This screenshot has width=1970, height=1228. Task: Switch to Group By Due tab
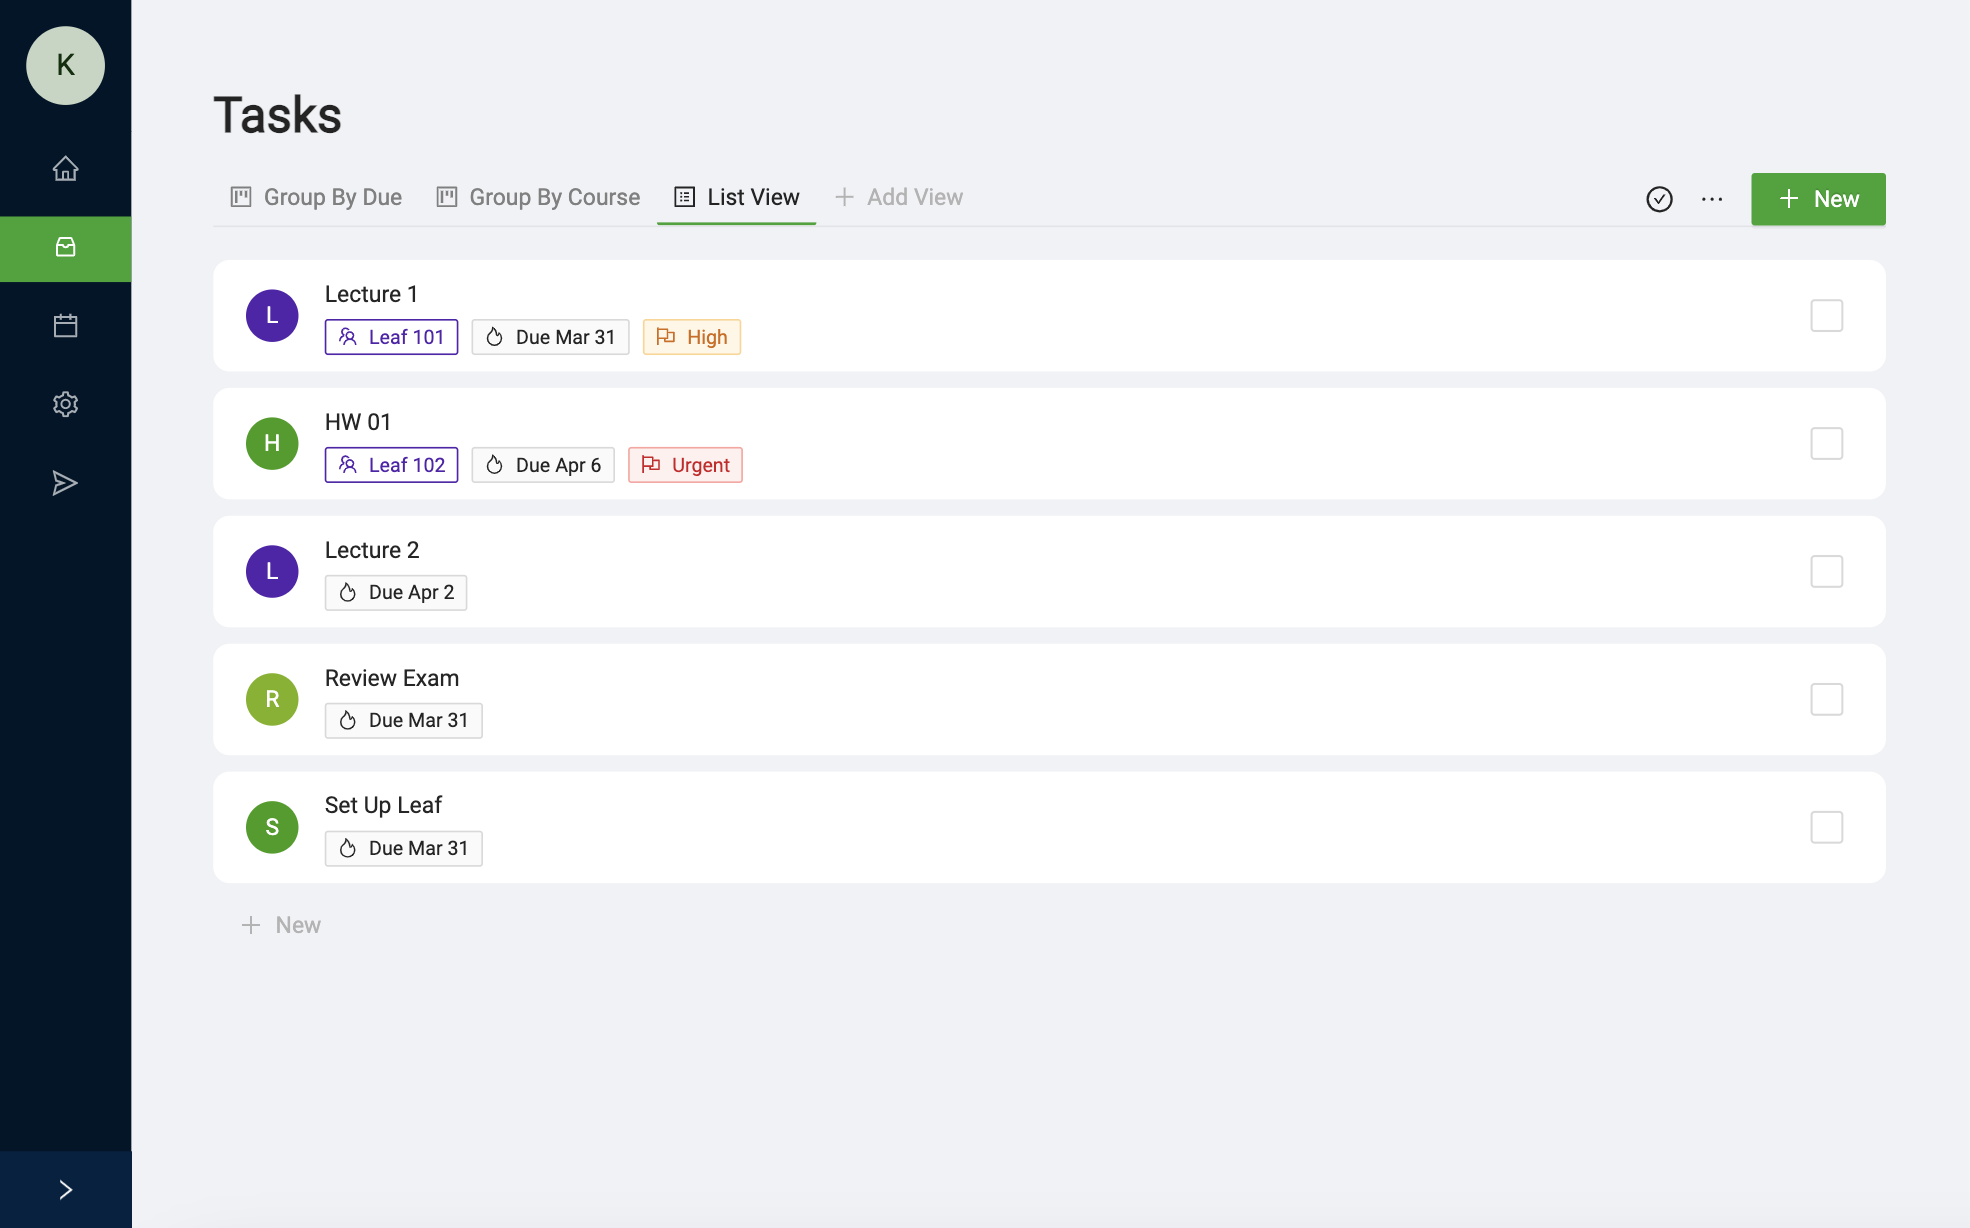tap(316, 197)
